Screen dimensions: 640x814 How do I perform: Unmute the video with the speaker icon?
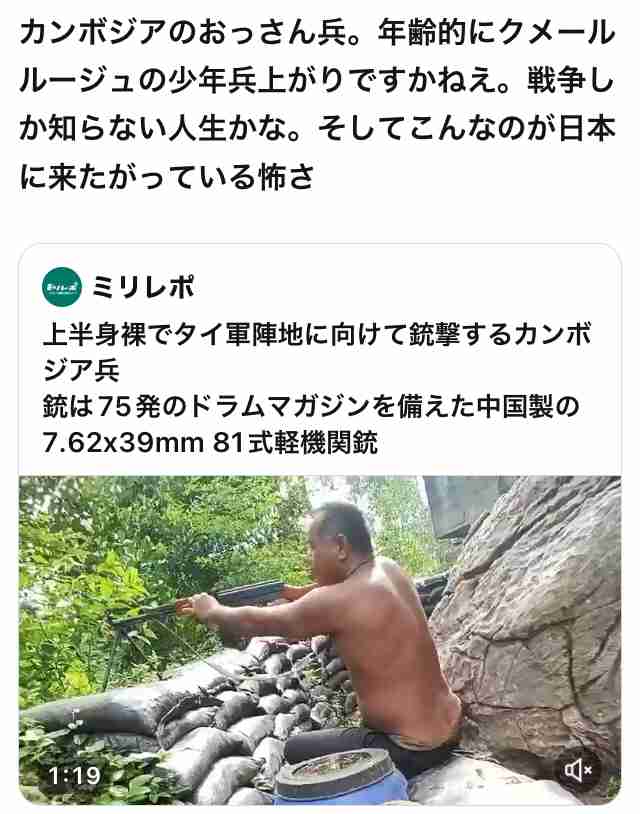pyautogui.click(x=579, y=769)
